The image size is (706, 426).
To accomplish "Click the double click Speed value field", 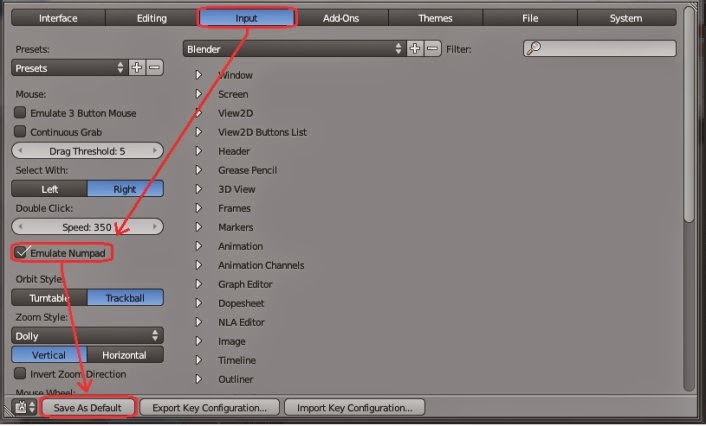I will click(87, 227).
